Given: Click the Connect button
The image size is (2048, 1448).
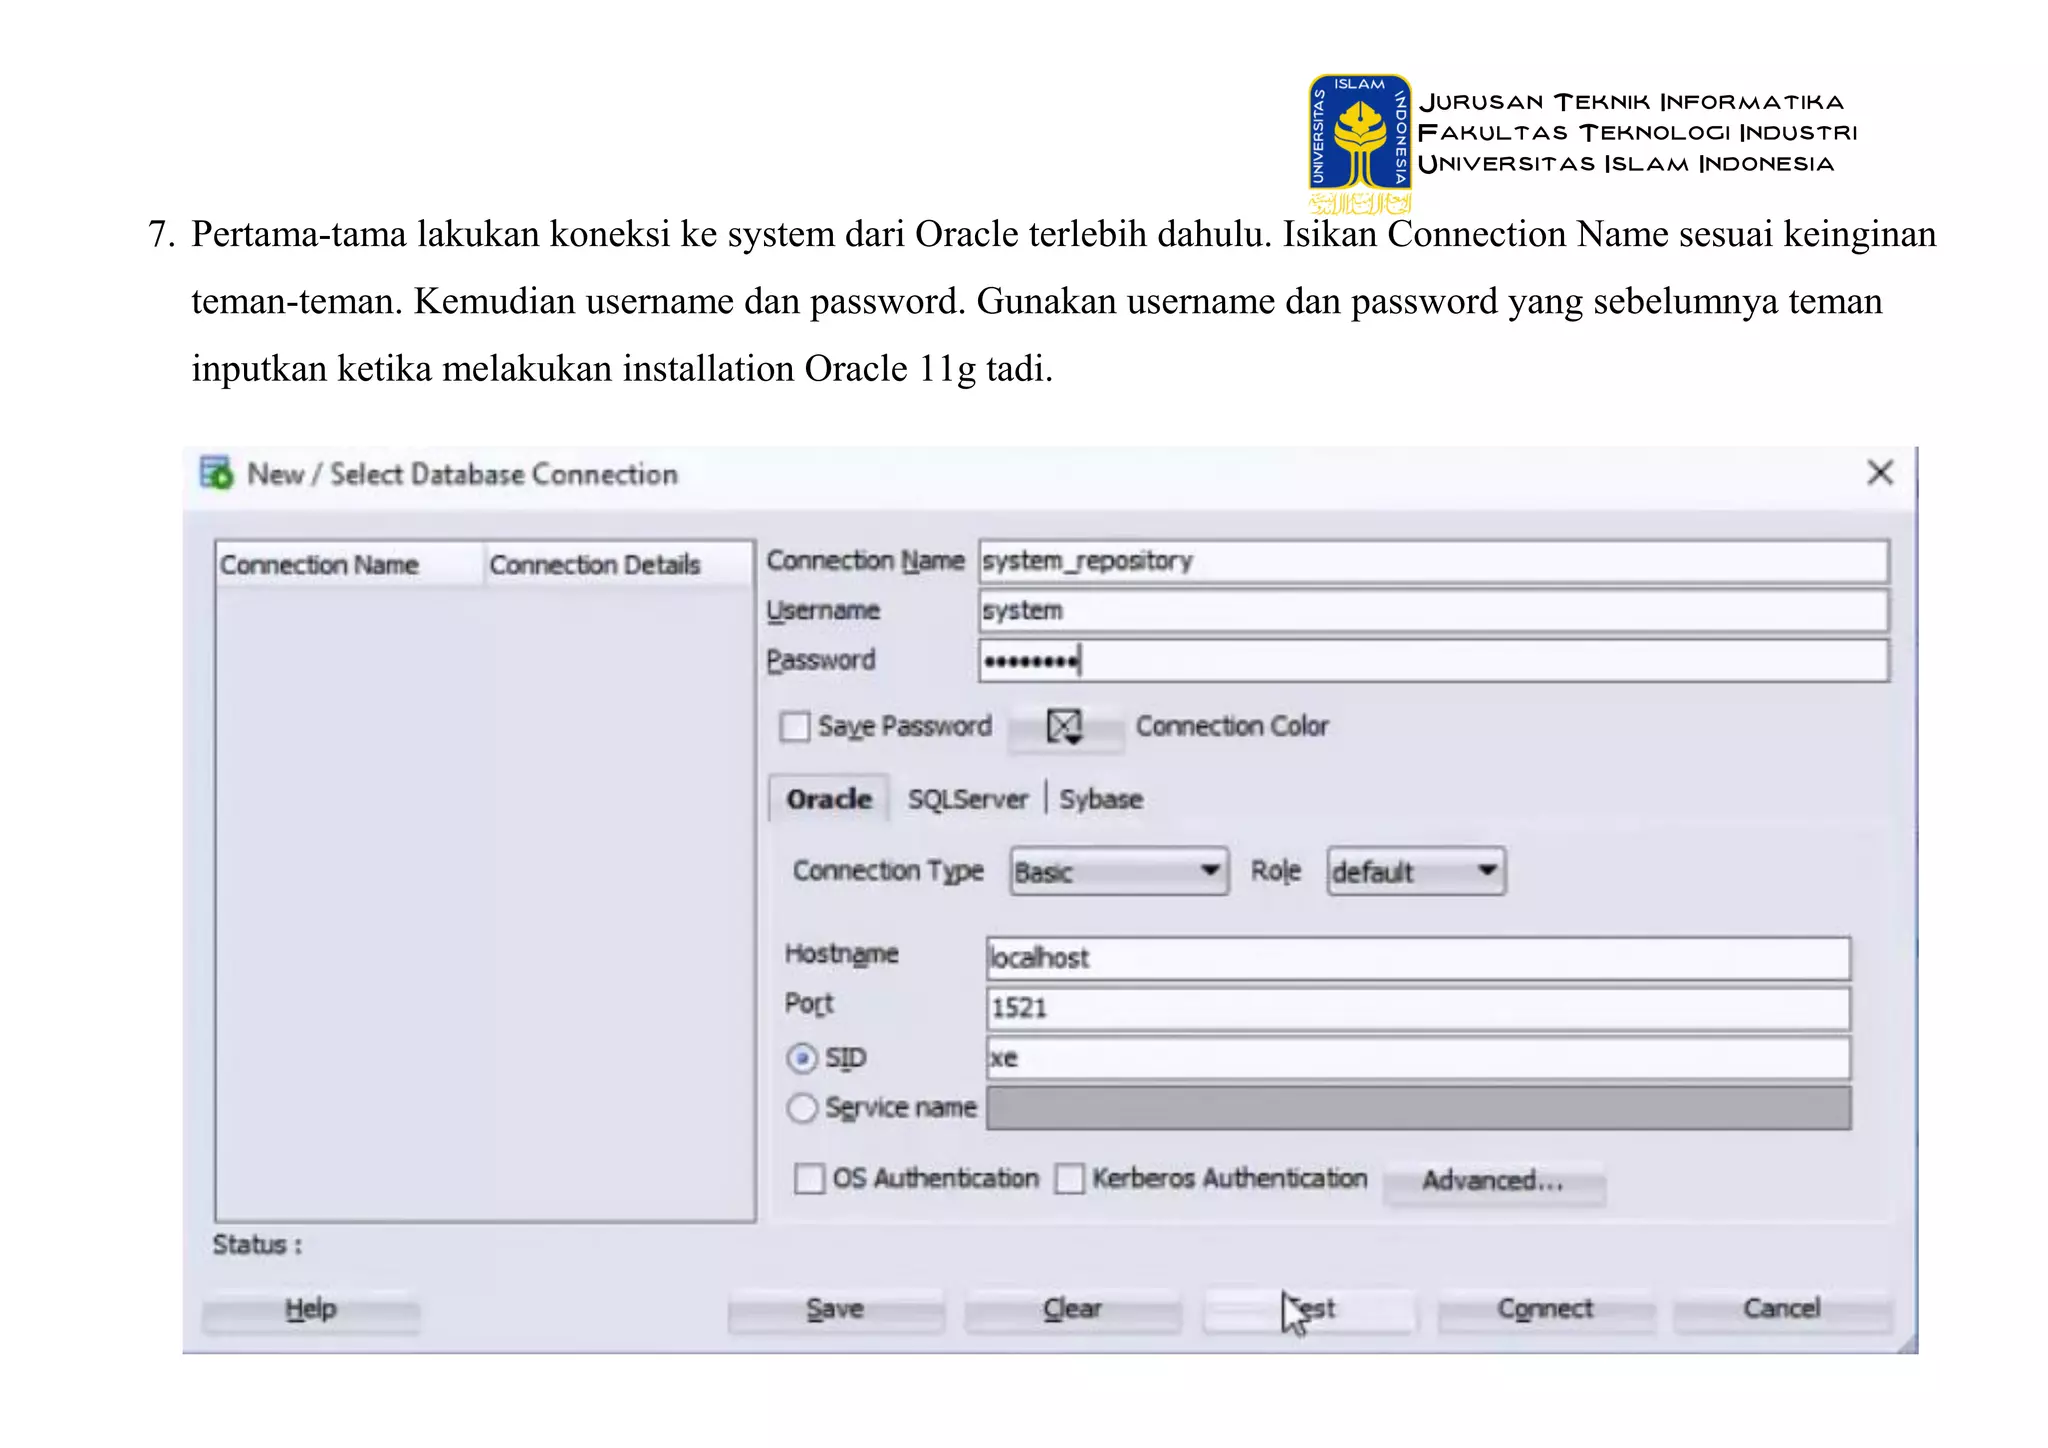Looking at the screenshot, I should pos(1546,1309).
